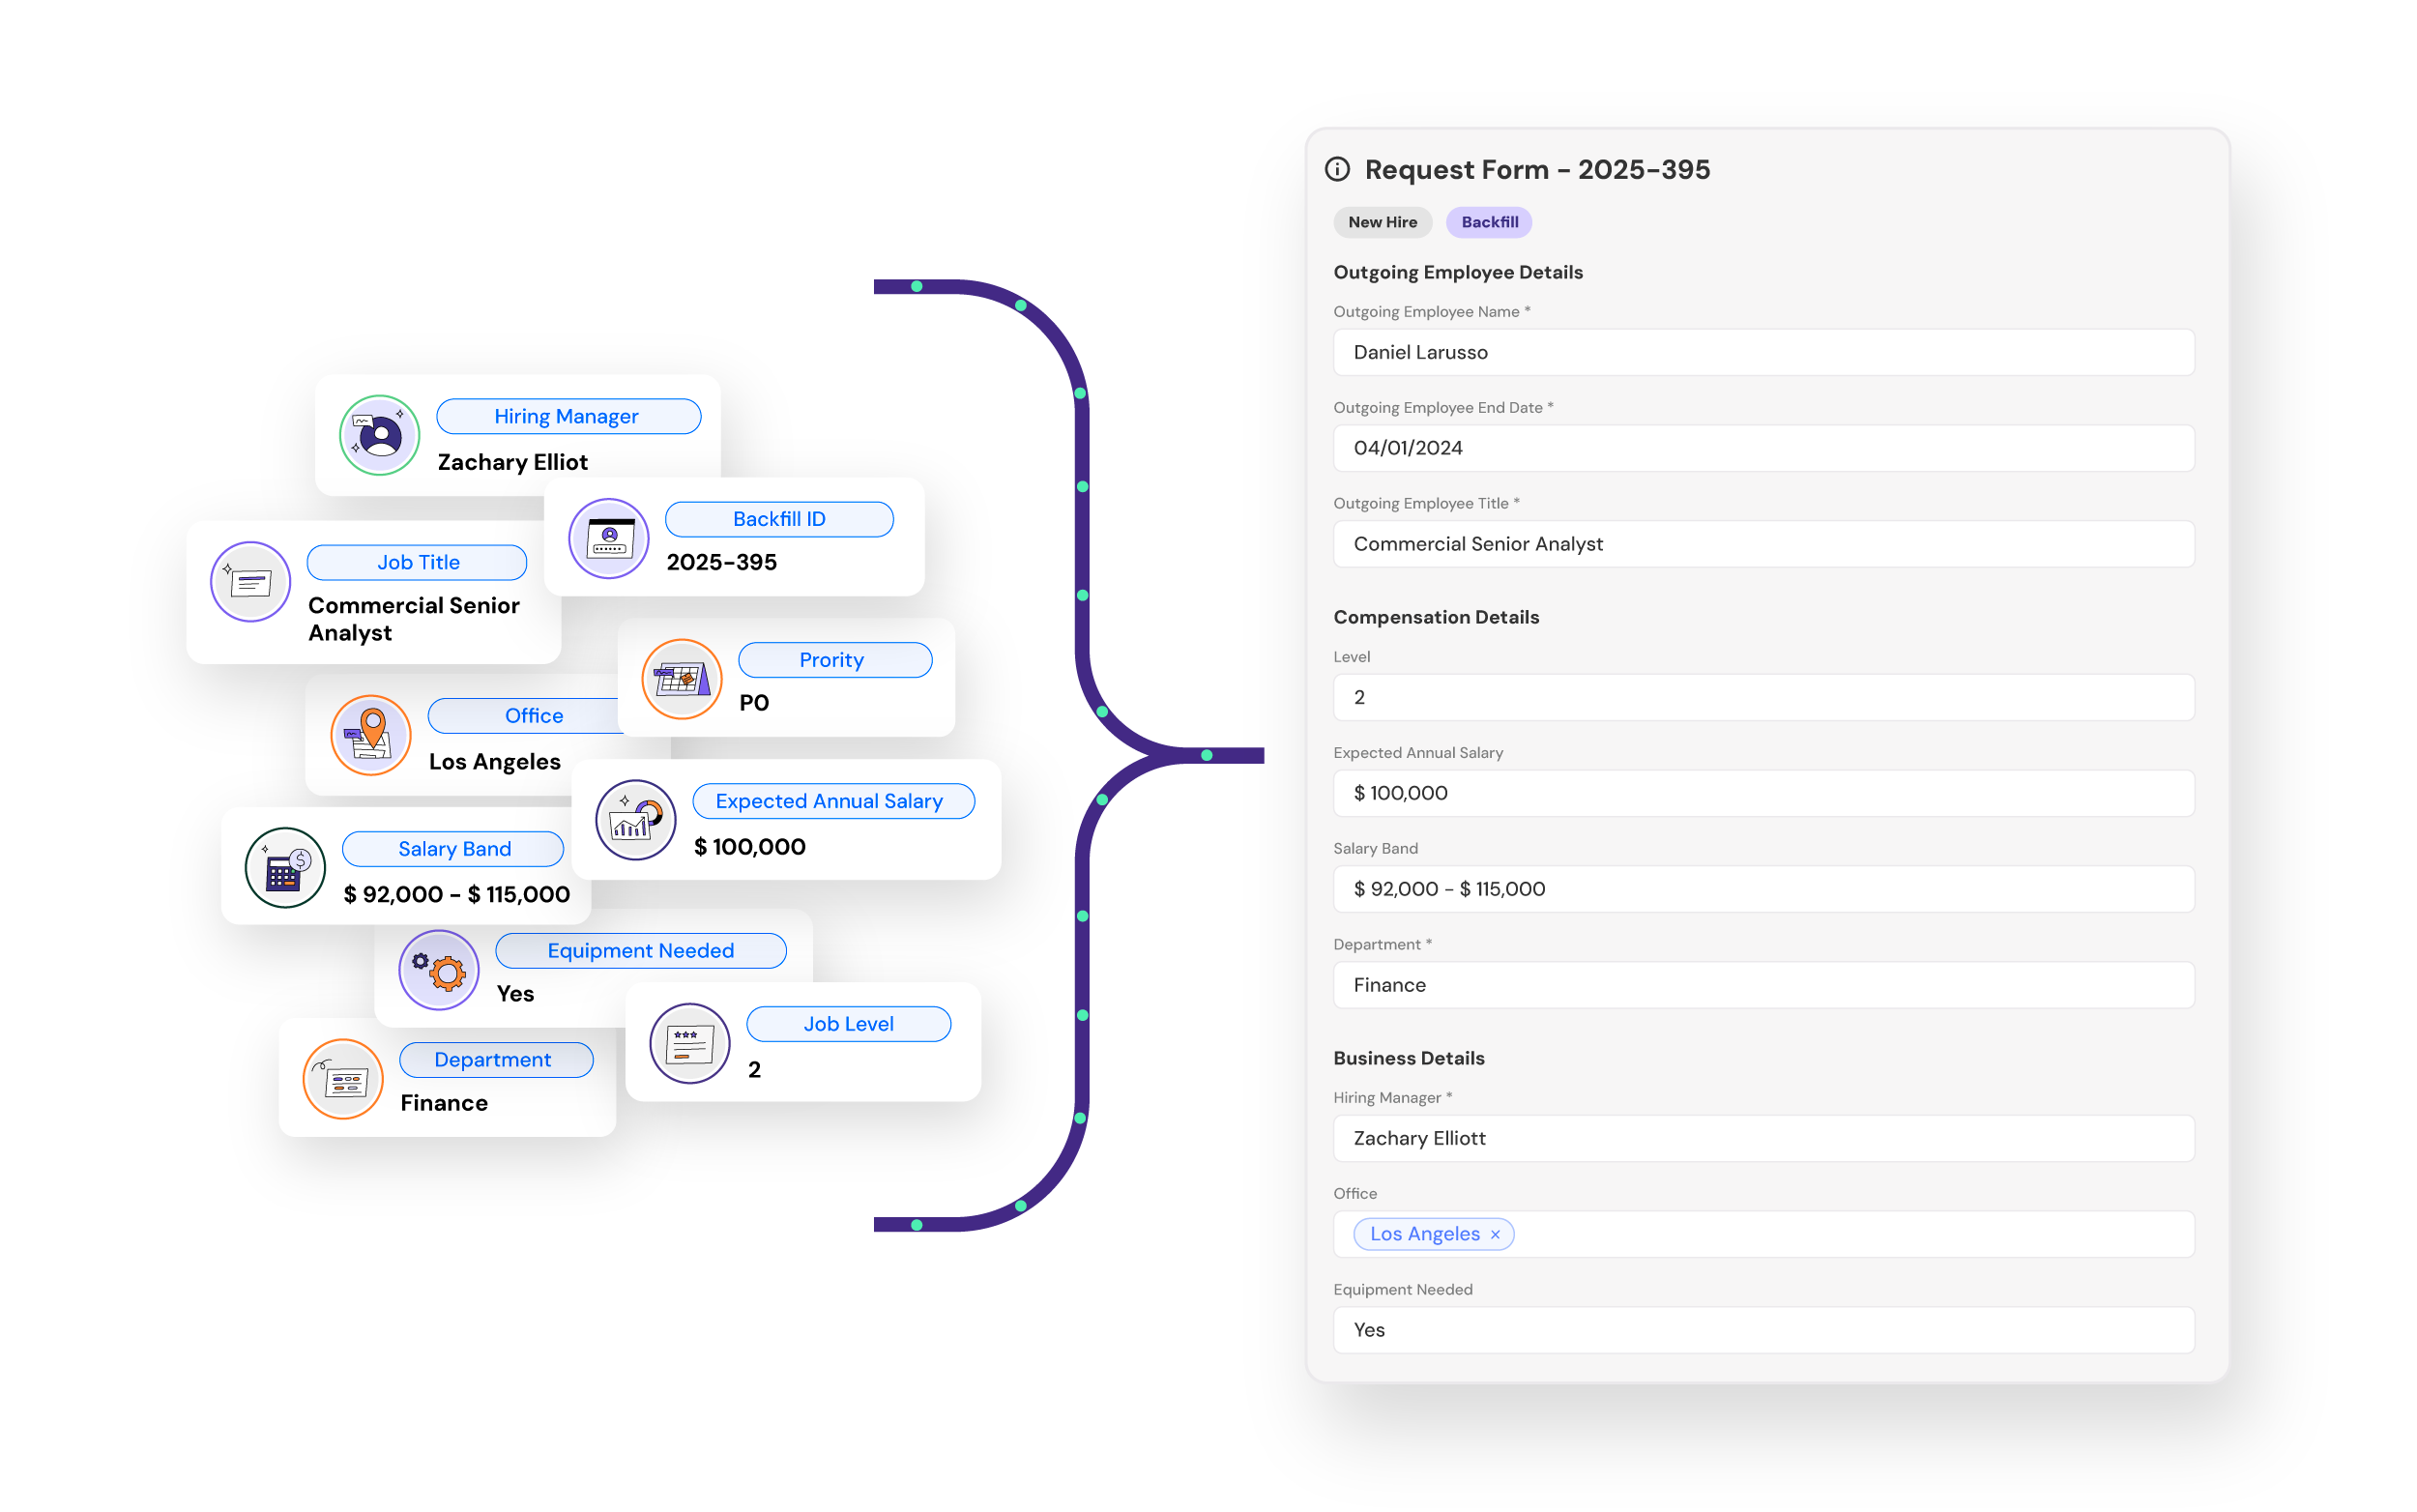The image size is (2417, 1512).
Task: Click the Priority calendar icon
Action: click(x=681, y=679)
